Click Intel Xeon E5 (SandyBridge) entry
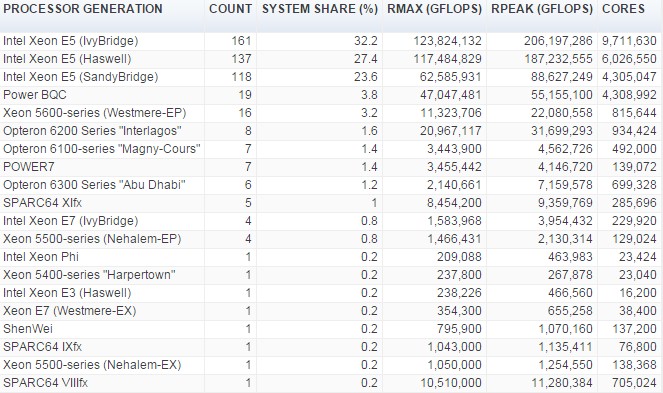Viewport: 663px width, 393px height. [80, 77]
